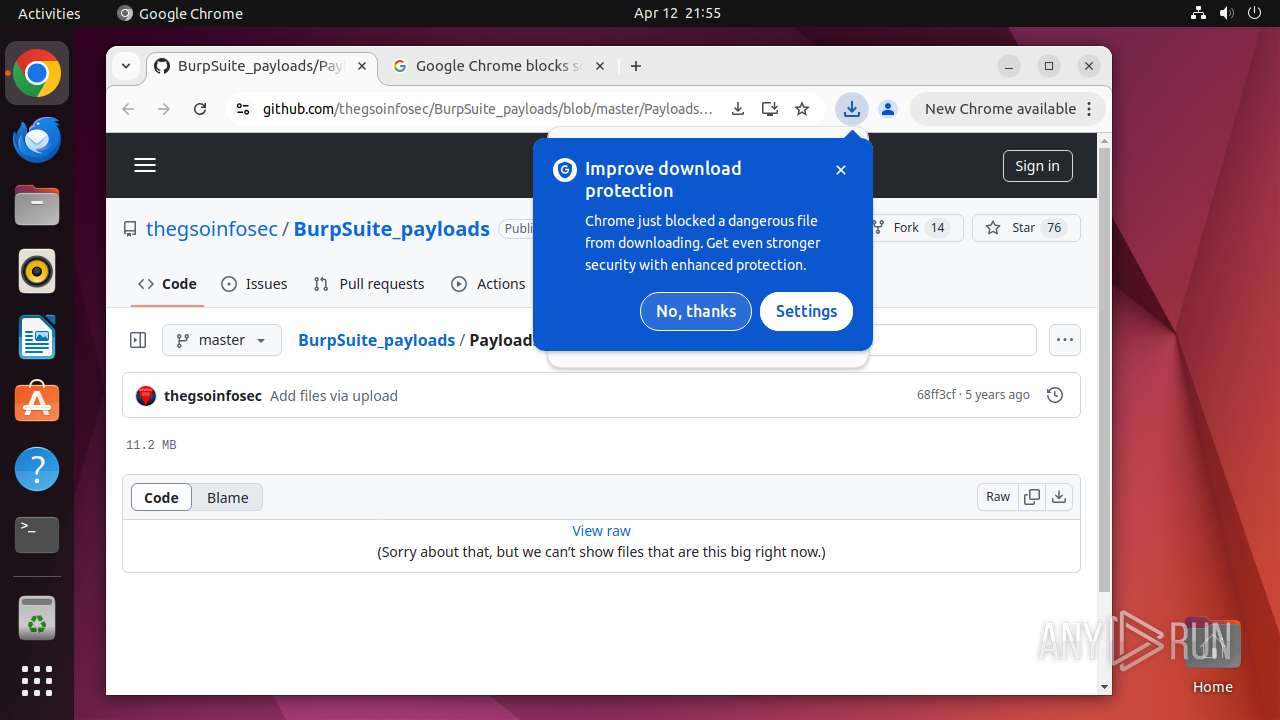The width and height of the screenshot is (1280, 720).
Task: Open the Pull requests tab
Action: click(369, 284)
